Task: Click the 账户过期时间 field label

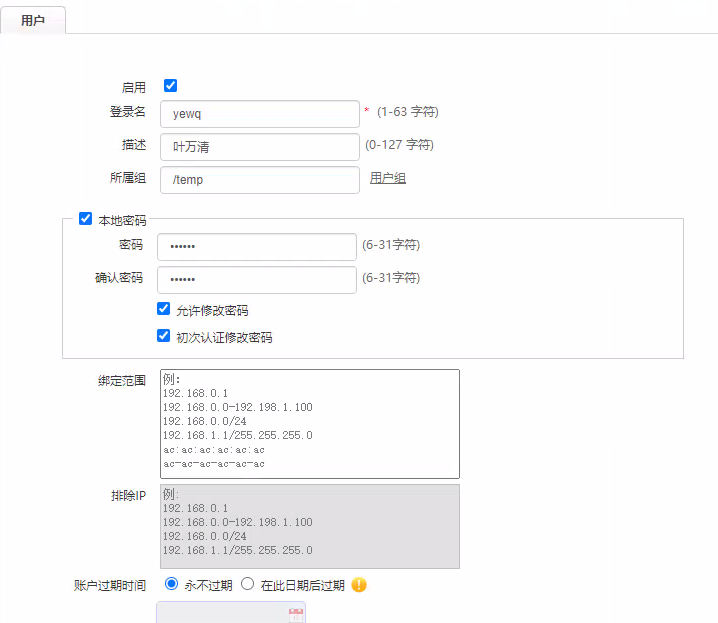Action: pyautogui.click(x=110, y=585)
